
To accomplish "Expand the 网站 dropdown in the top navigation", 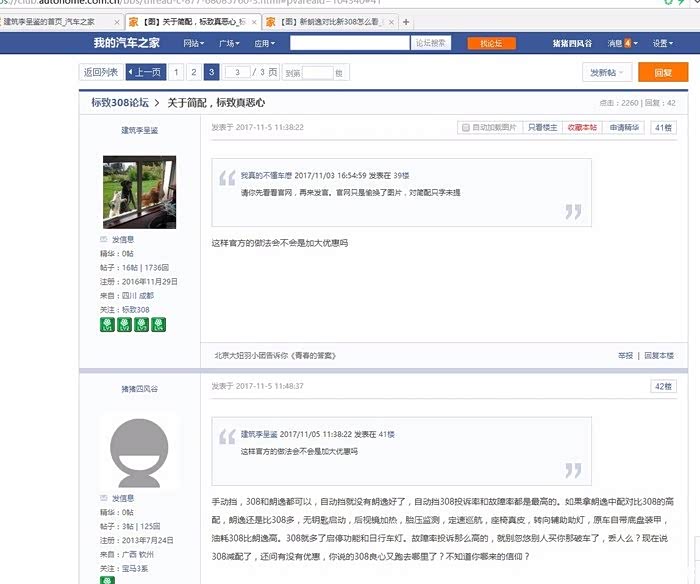I will click(x=194, y=44).
